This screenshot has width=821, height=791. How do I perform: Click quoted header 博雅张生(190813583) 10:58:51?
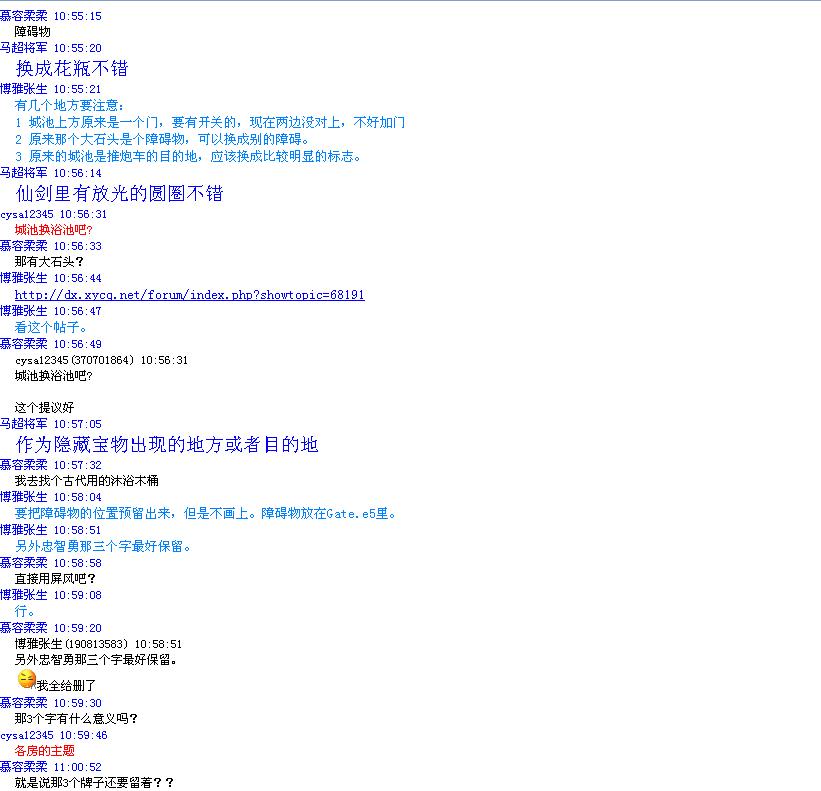tap(98, 644)
